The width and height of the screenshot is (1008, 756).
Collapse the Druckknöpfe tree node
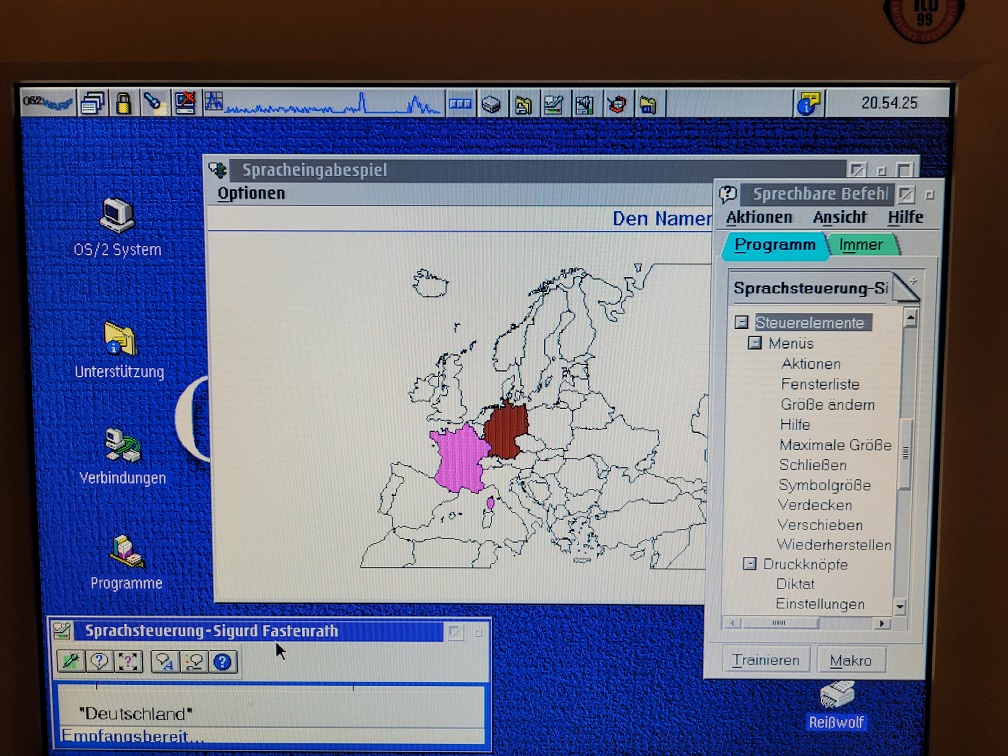[x=749, y=564]
